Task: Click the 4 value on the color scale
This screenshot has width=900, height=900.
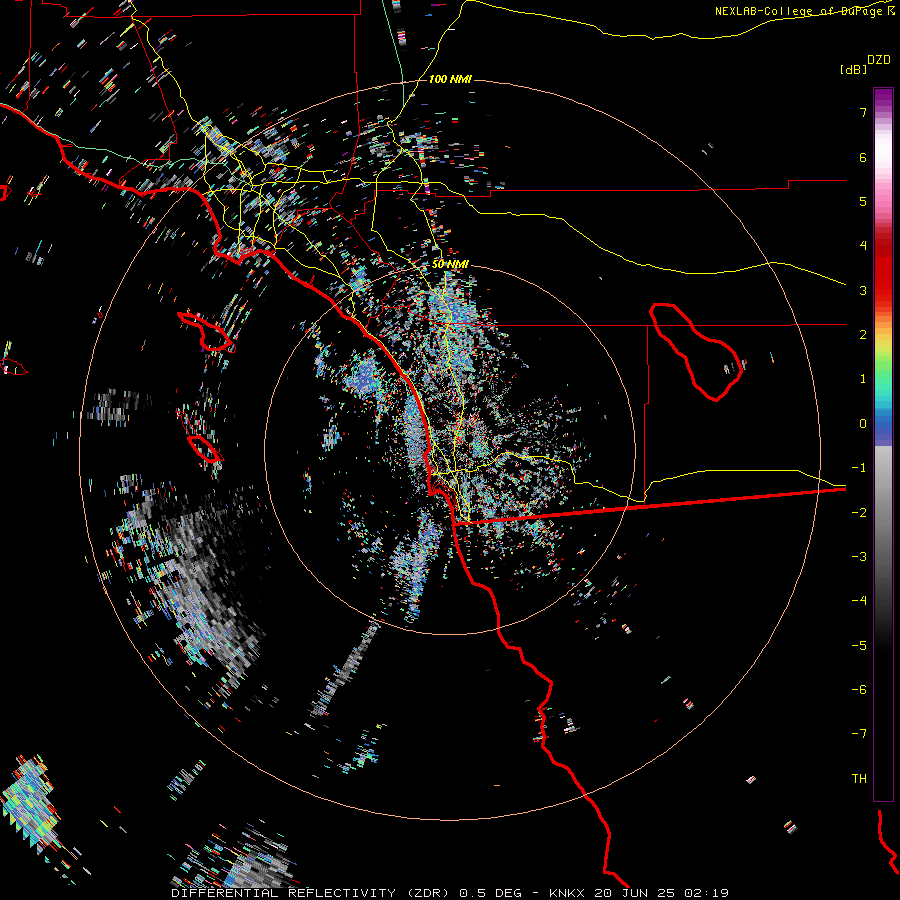Action: click(863, 246)
